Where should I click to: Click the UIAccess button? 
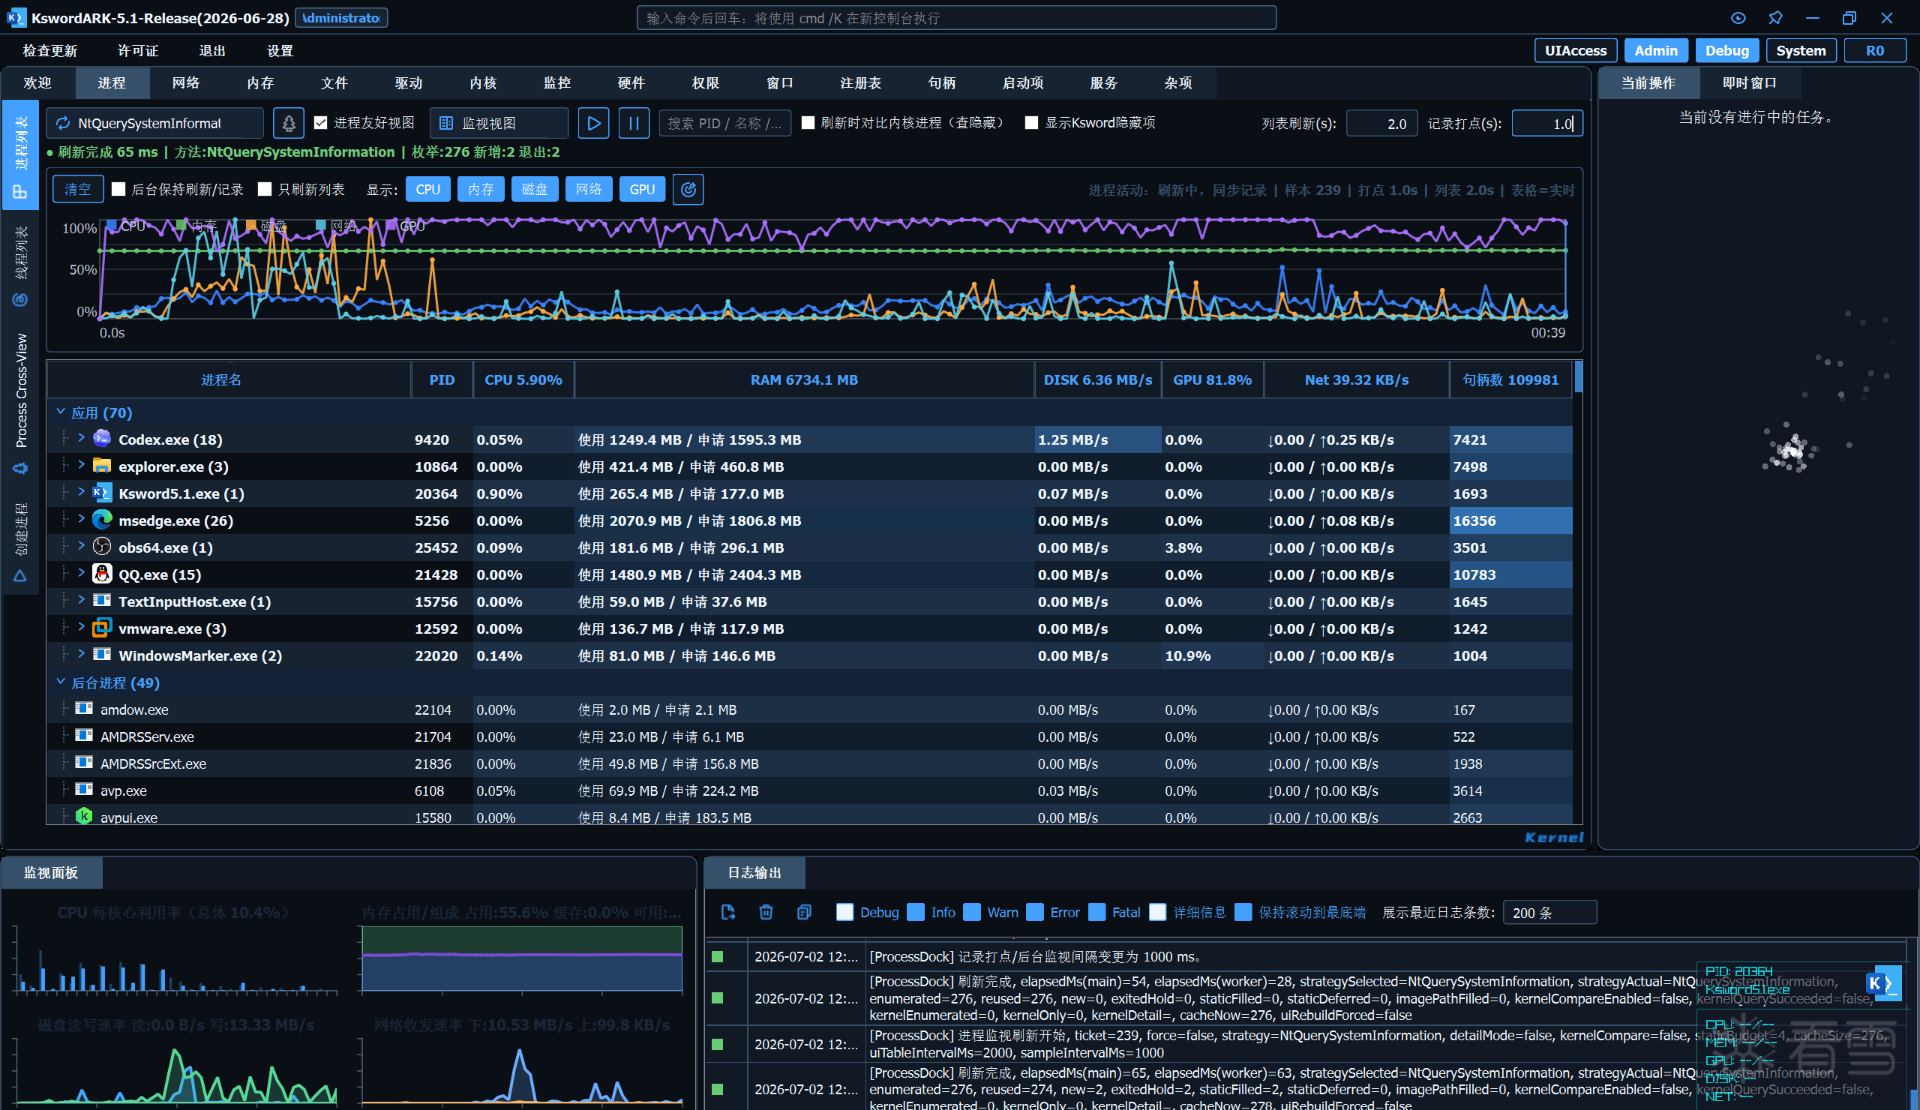tap(1575, 51)
